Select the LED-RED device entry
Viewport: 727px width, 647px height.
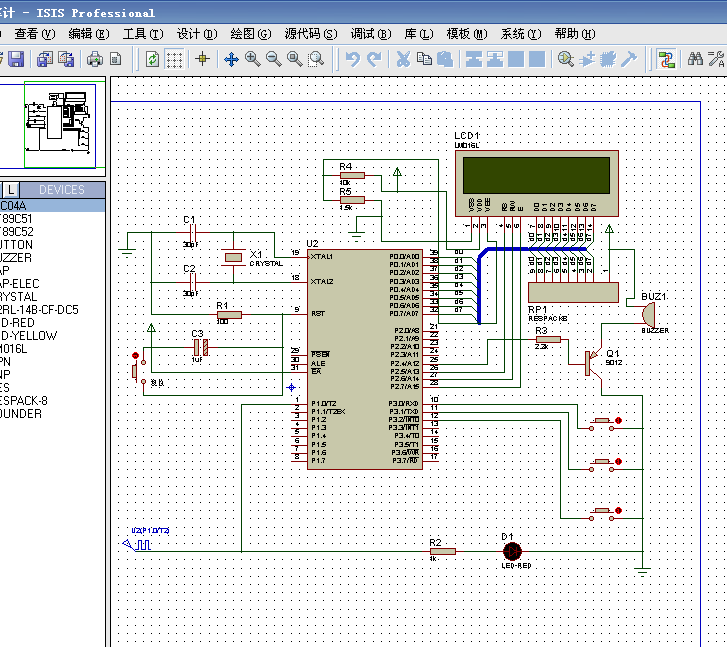point(52,322)
